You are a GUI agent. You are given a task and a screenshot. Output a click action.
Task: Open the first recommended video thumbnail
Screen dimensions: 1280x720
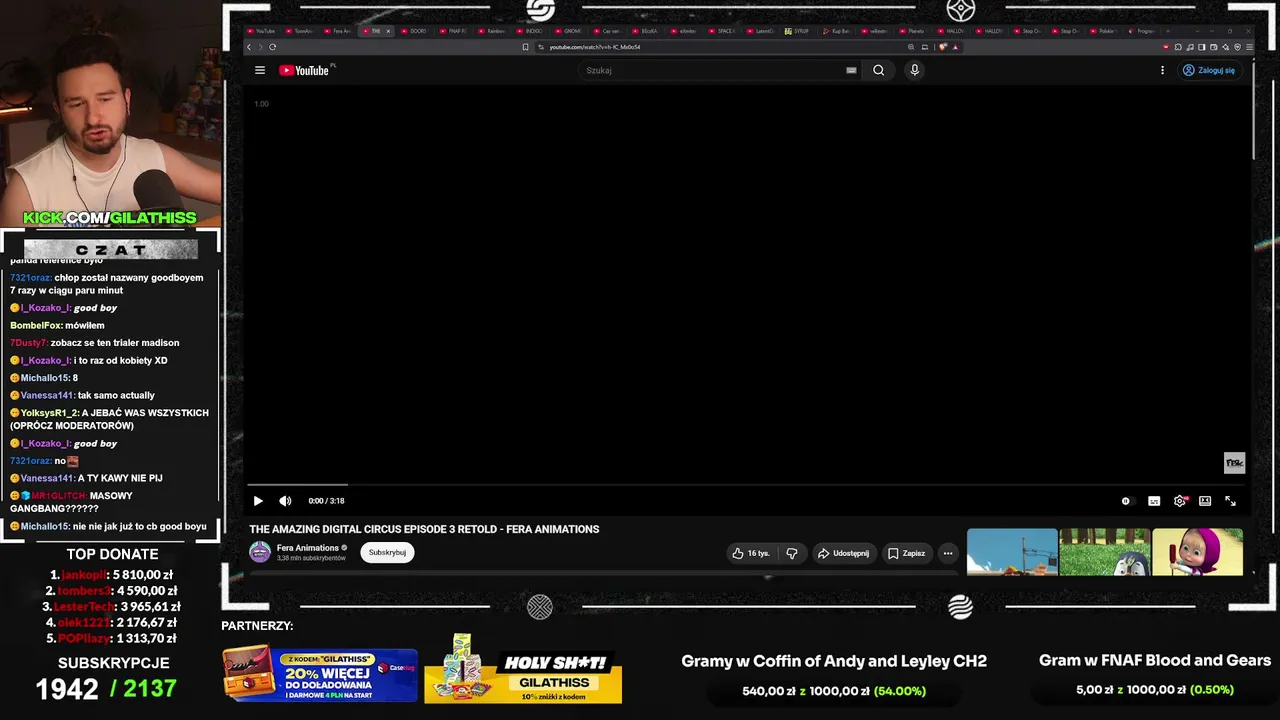point(1012,552)
